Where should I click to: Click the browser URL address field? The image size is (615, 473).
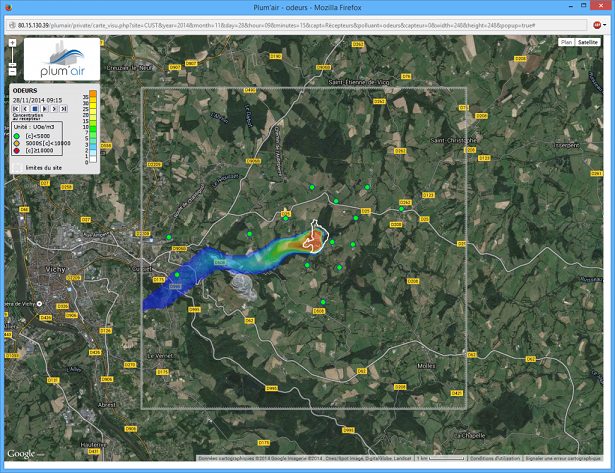(x=297, y=25)
